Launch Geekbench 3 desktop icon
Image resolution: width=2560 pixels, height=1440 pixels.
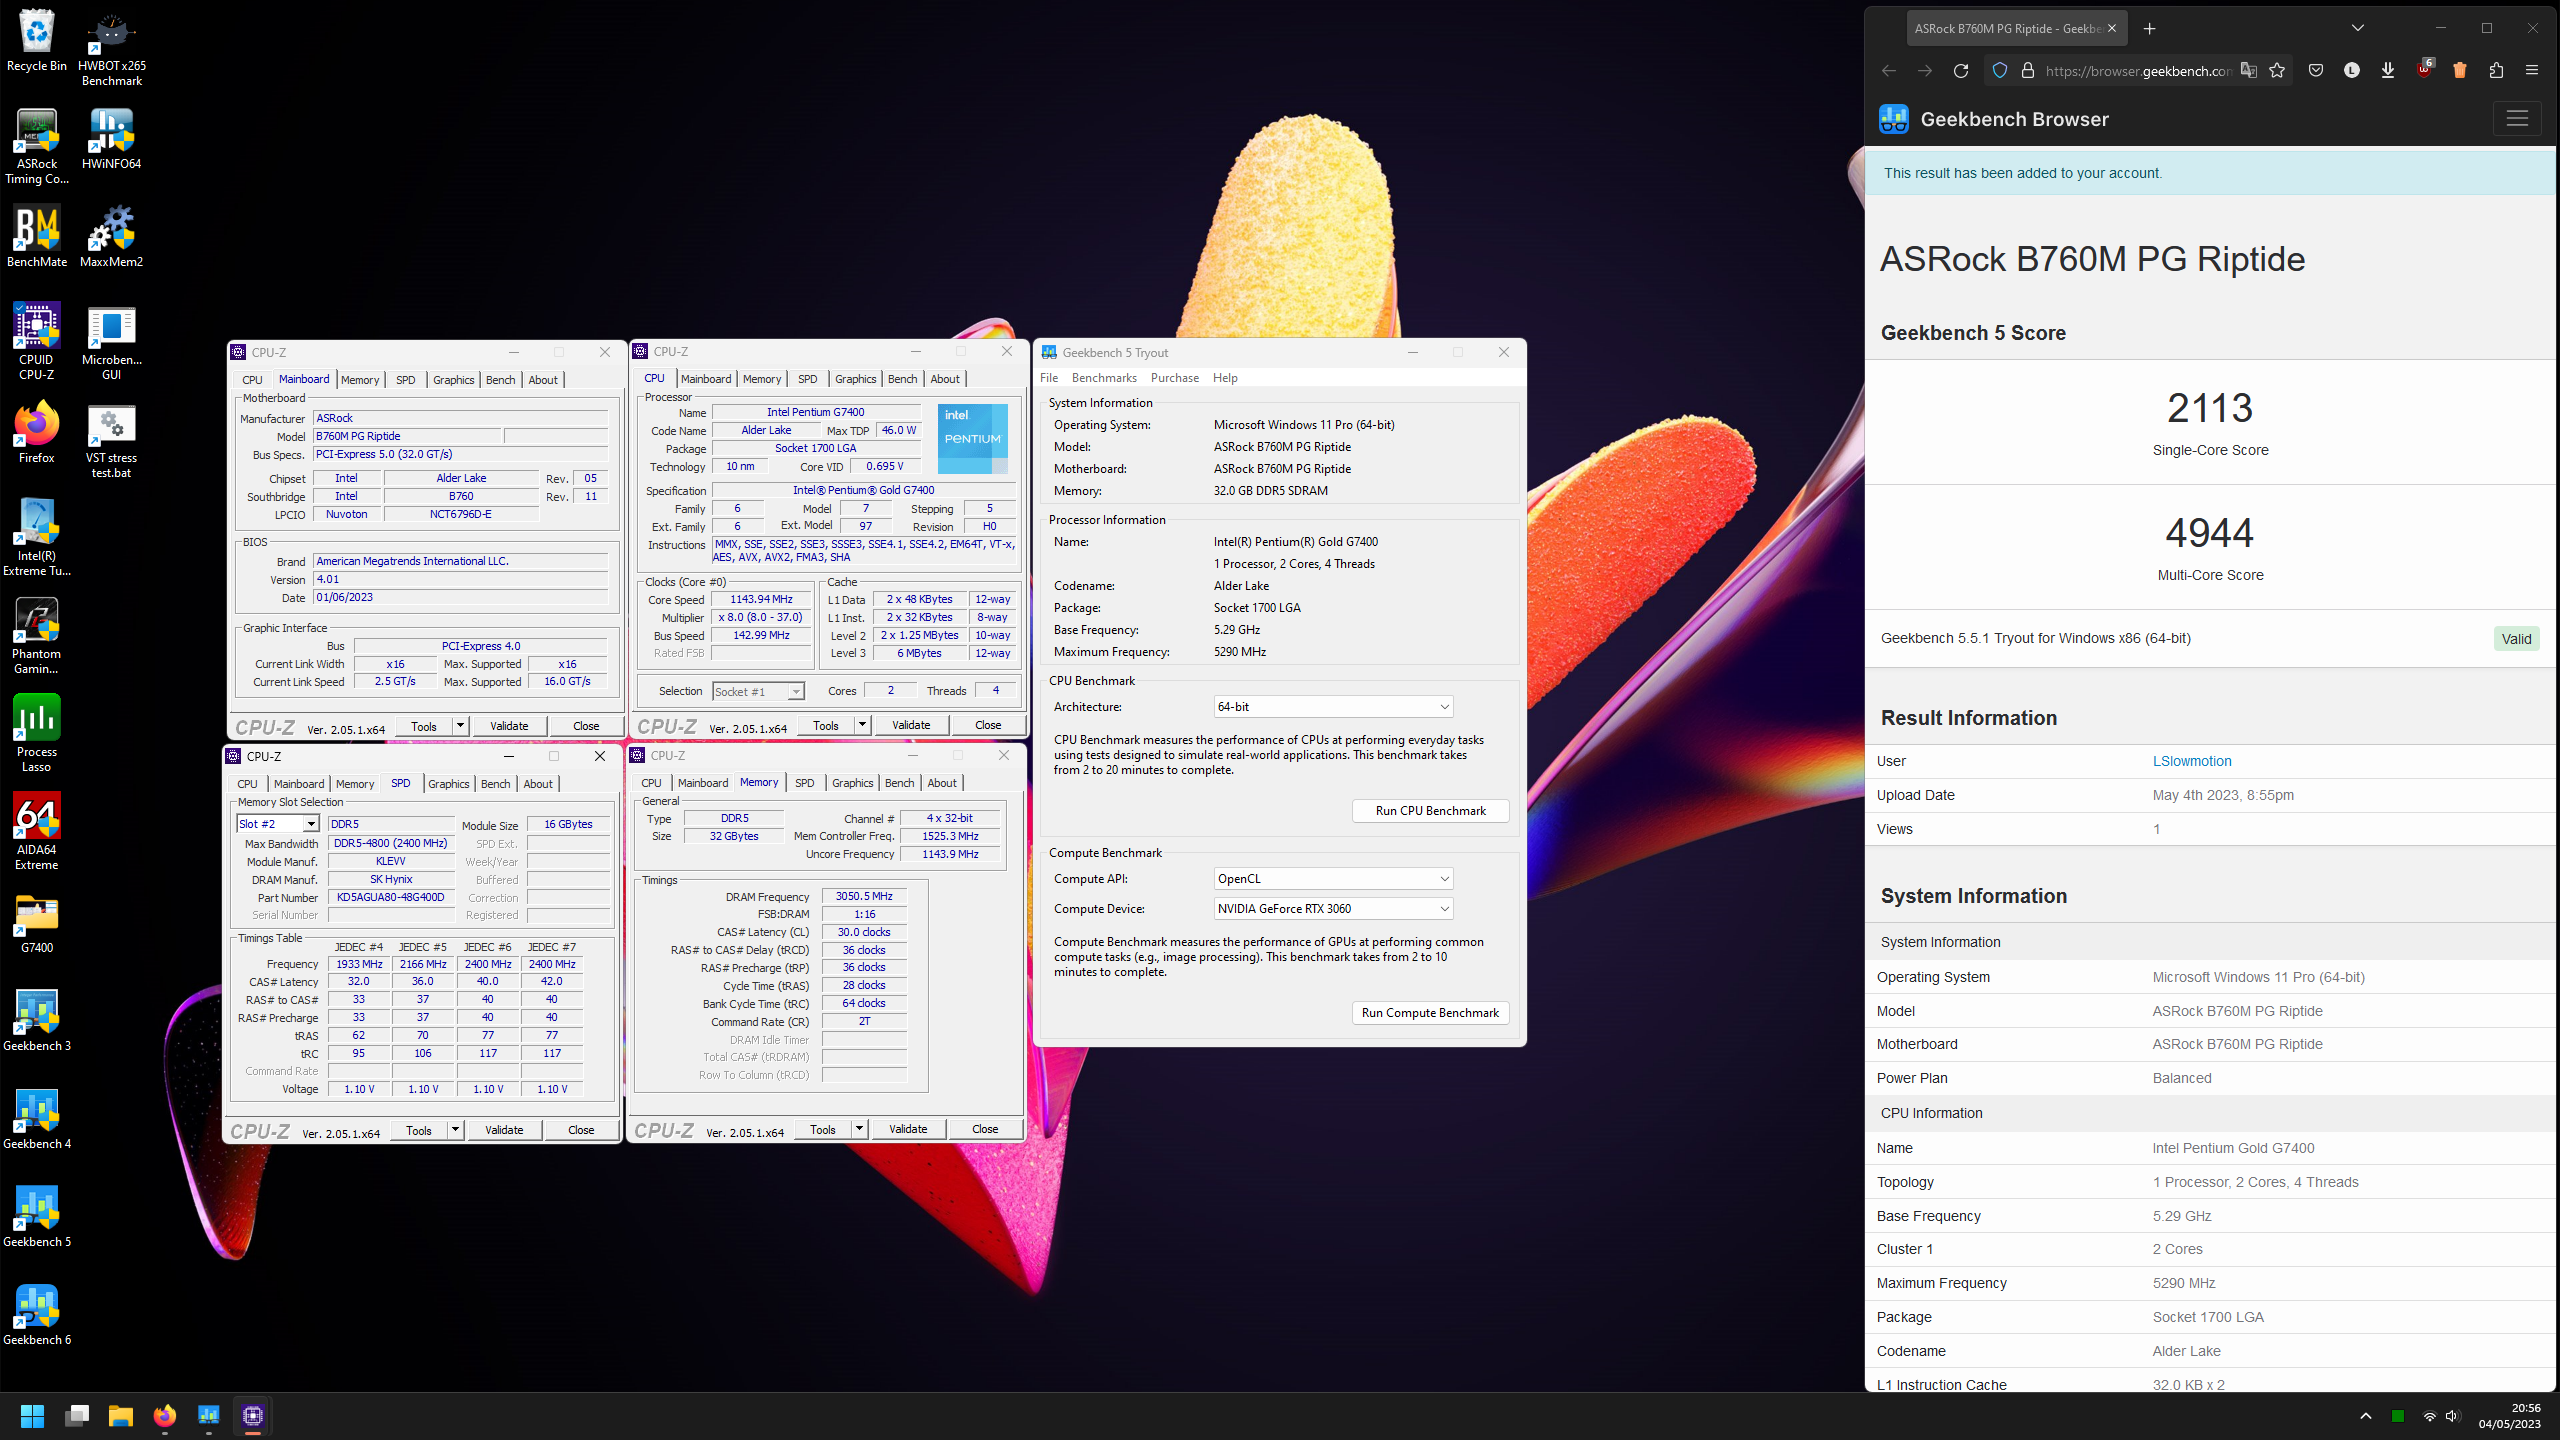pos(37,1021)
